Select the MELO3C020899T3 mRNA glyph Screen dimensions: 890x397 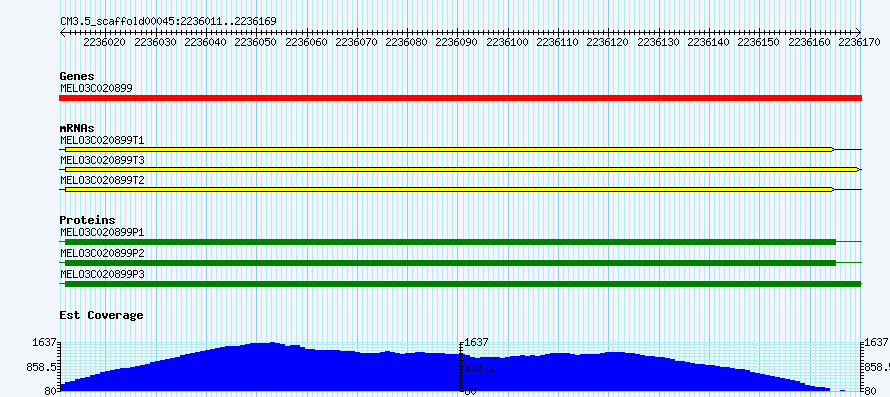point(460,169)
